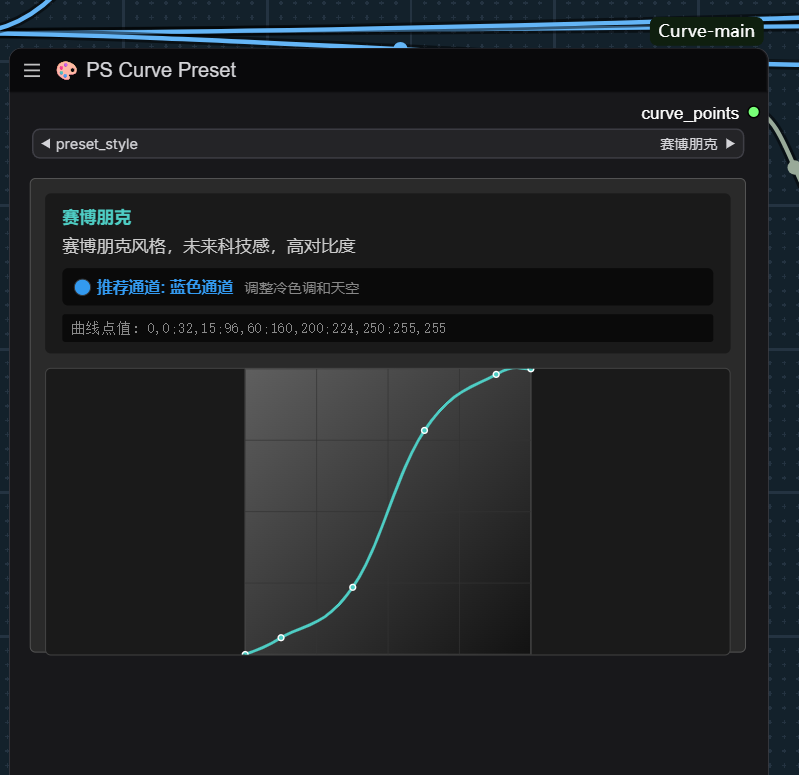Click the palette icon beside PS Curve Preset
Viewport: 799px width, 775px height.
coord(66,70)
